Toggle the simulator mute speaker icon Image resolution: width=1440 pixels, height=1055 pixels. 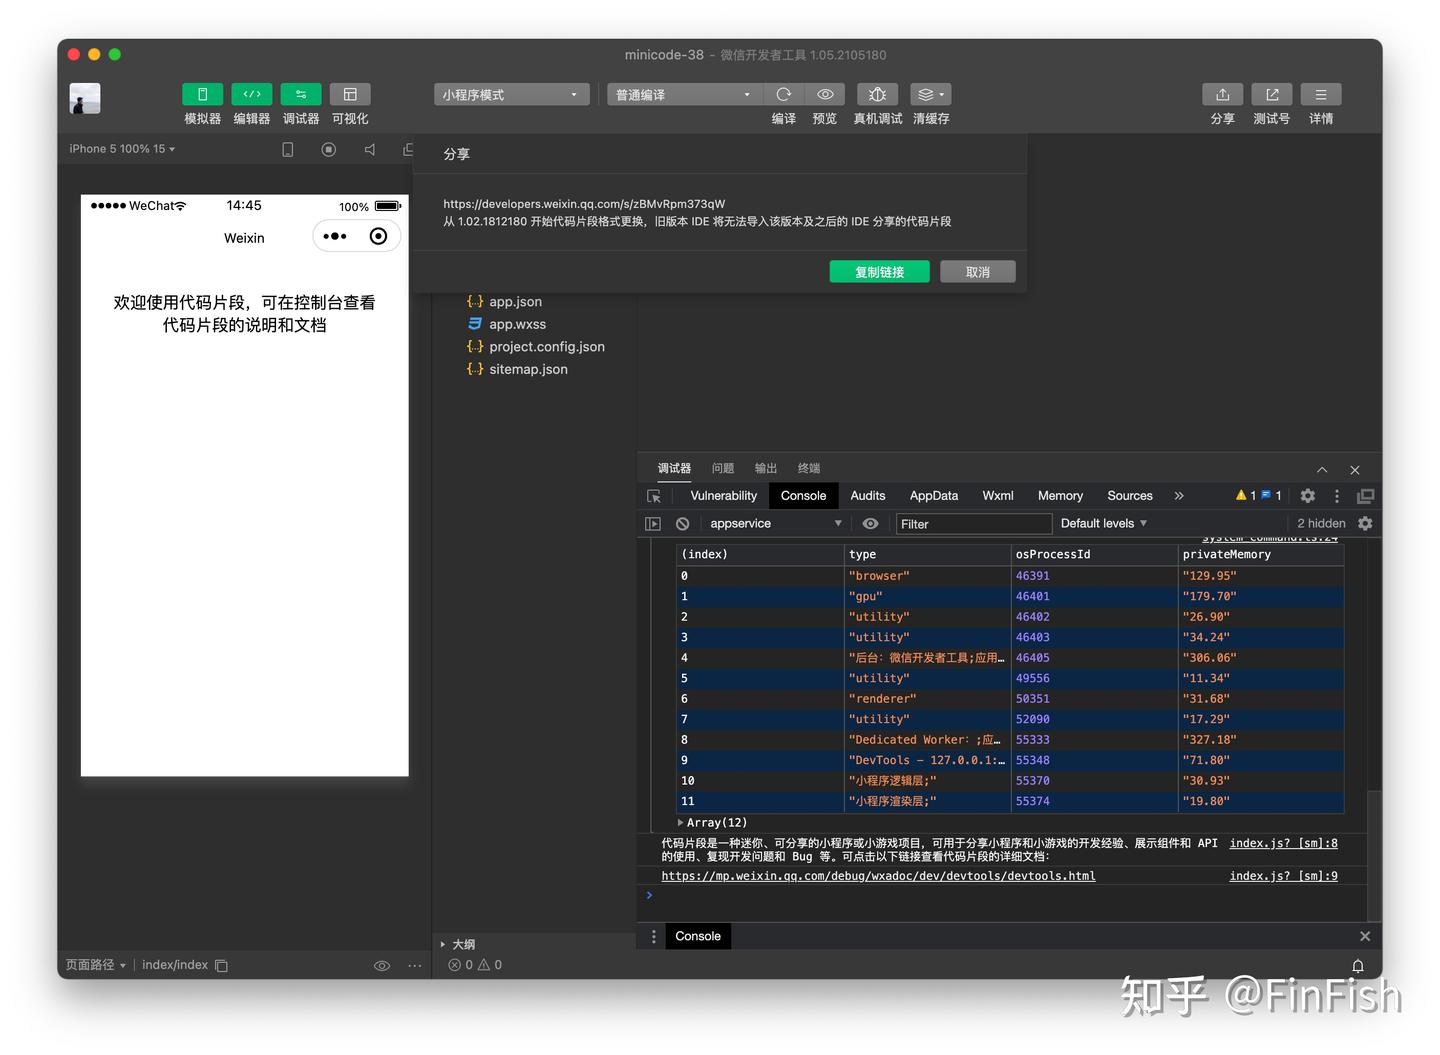pyautogui.click(x=369, y=149)
